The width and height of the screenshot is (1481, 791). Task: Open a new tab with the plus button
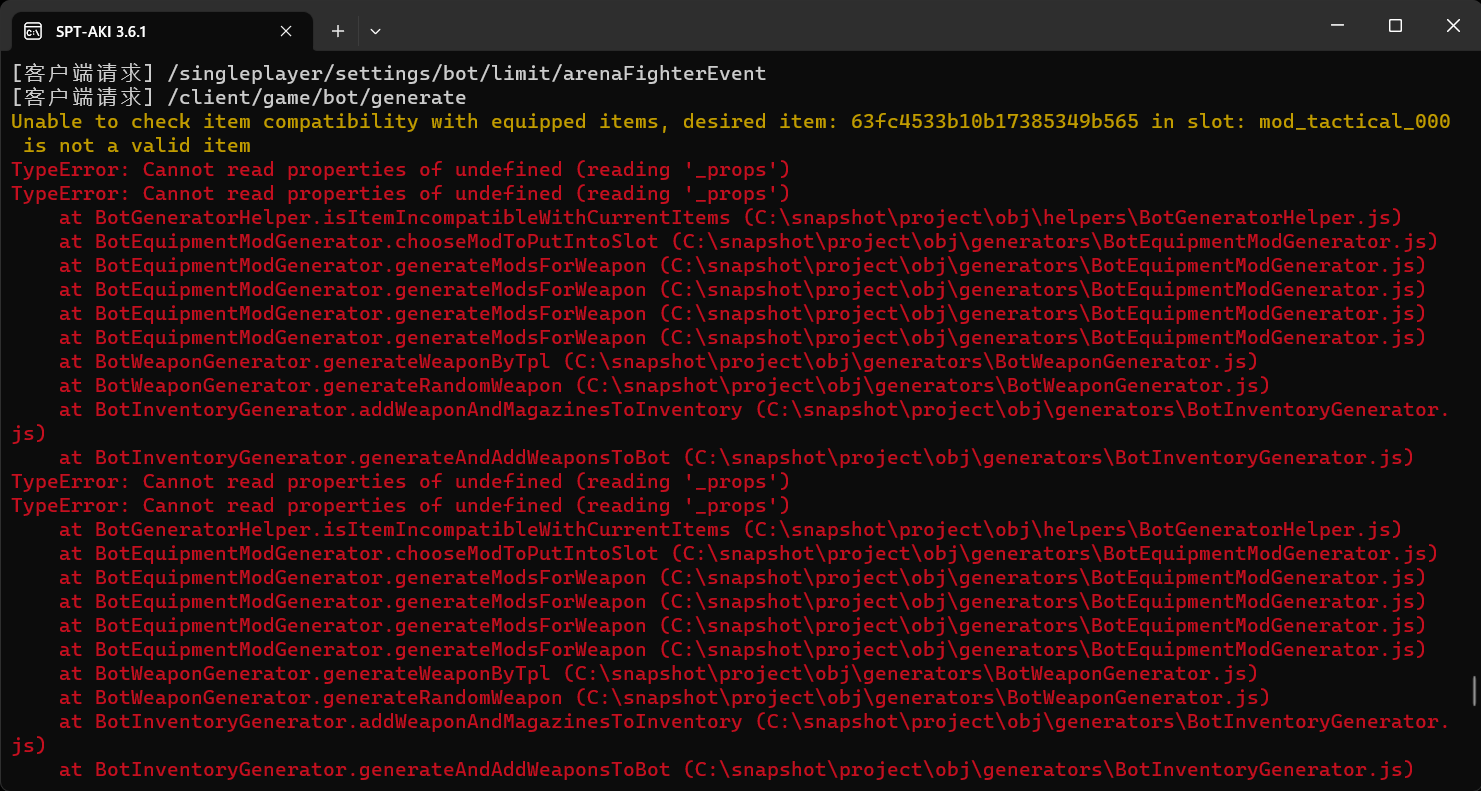pyautogui.click(x=338, y=31)
